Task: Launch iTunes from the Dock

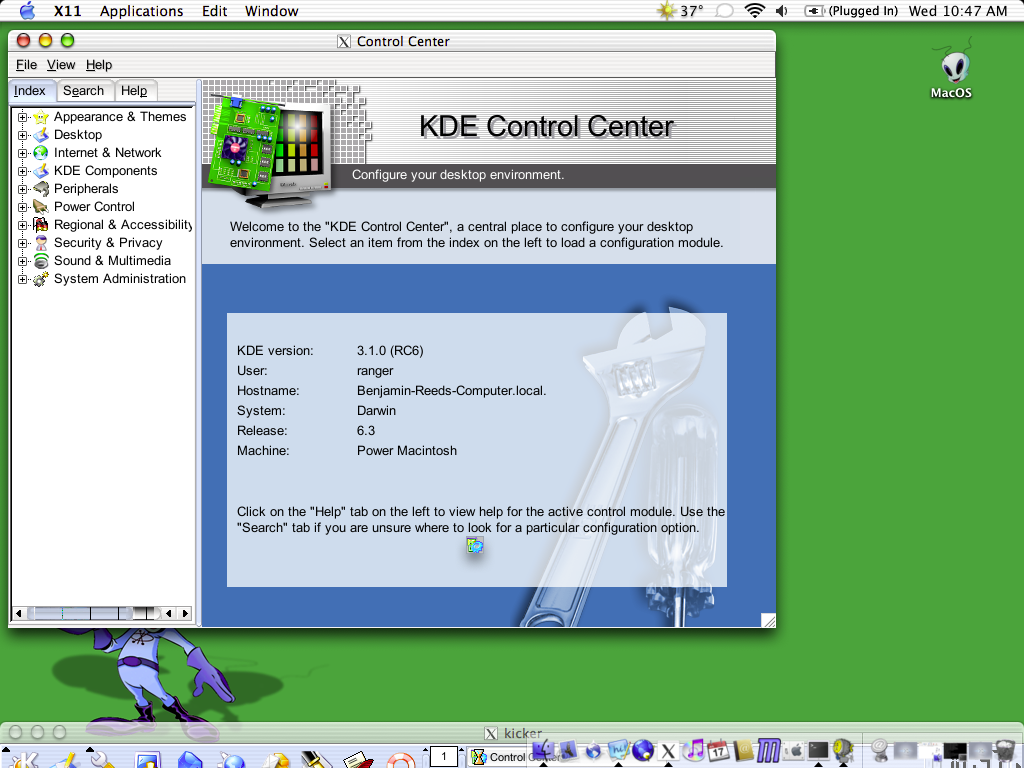Action: pos(694,750)
